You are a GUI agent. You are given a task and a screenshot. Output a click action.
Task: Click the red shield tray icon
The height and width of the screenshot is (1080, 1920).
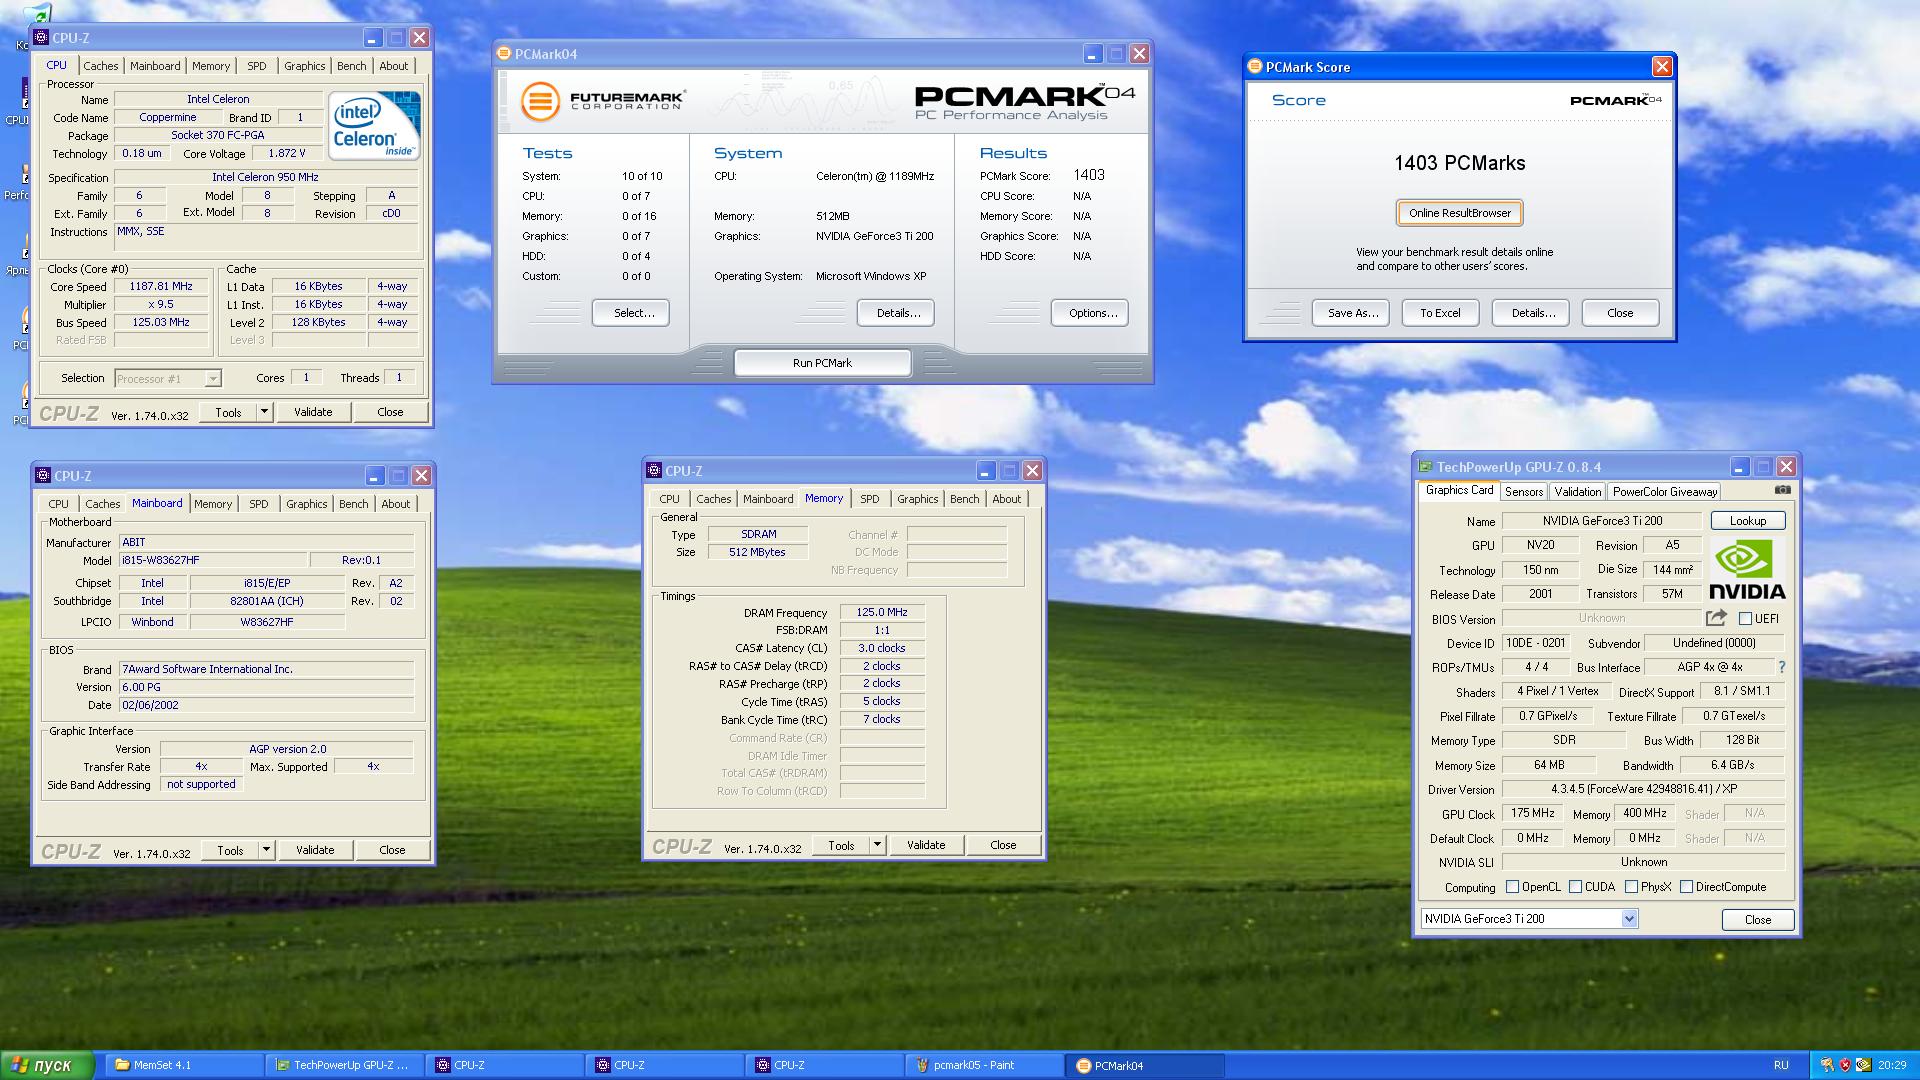(x=1845, y=1065)
